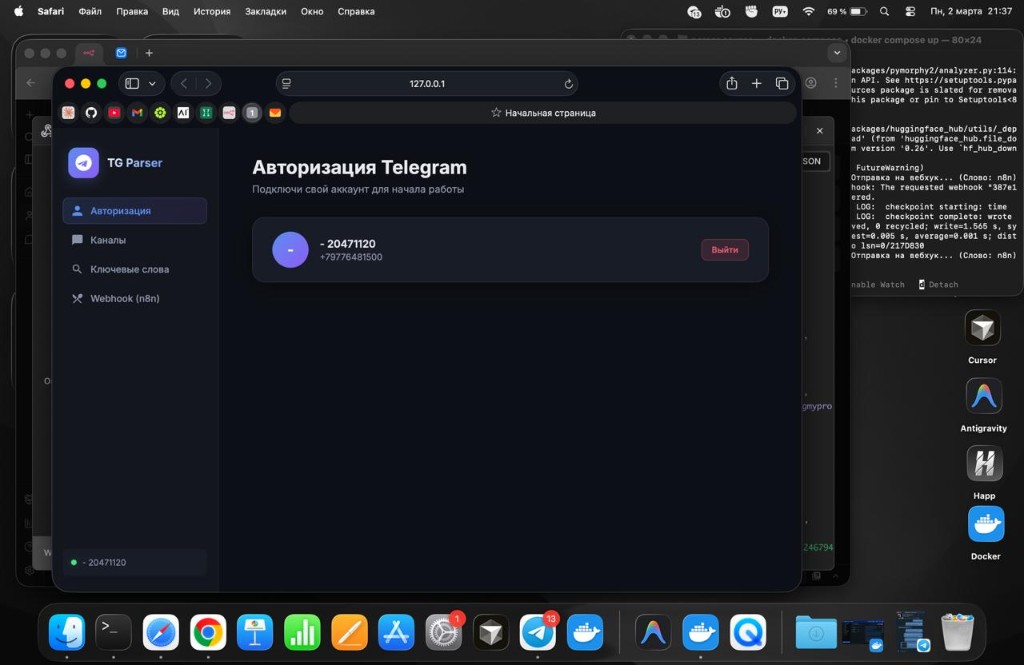
Task: Open the GitHub favorite in the favorites bar
Action: point(91,113)
